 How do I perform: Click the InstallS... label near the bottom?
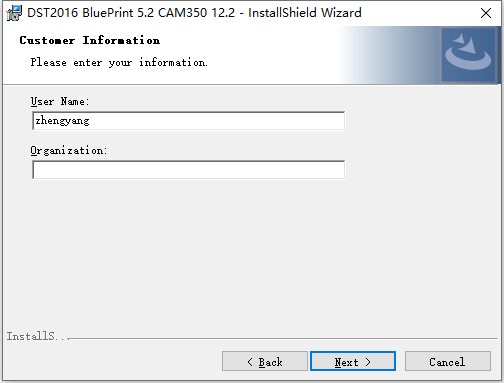(38, 336)
